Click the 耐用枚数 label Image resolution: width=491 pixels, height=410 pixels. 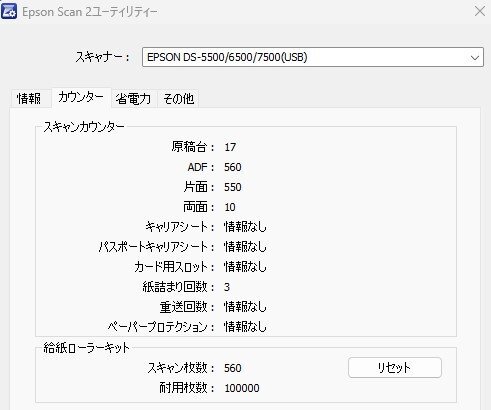click(187, 388)
